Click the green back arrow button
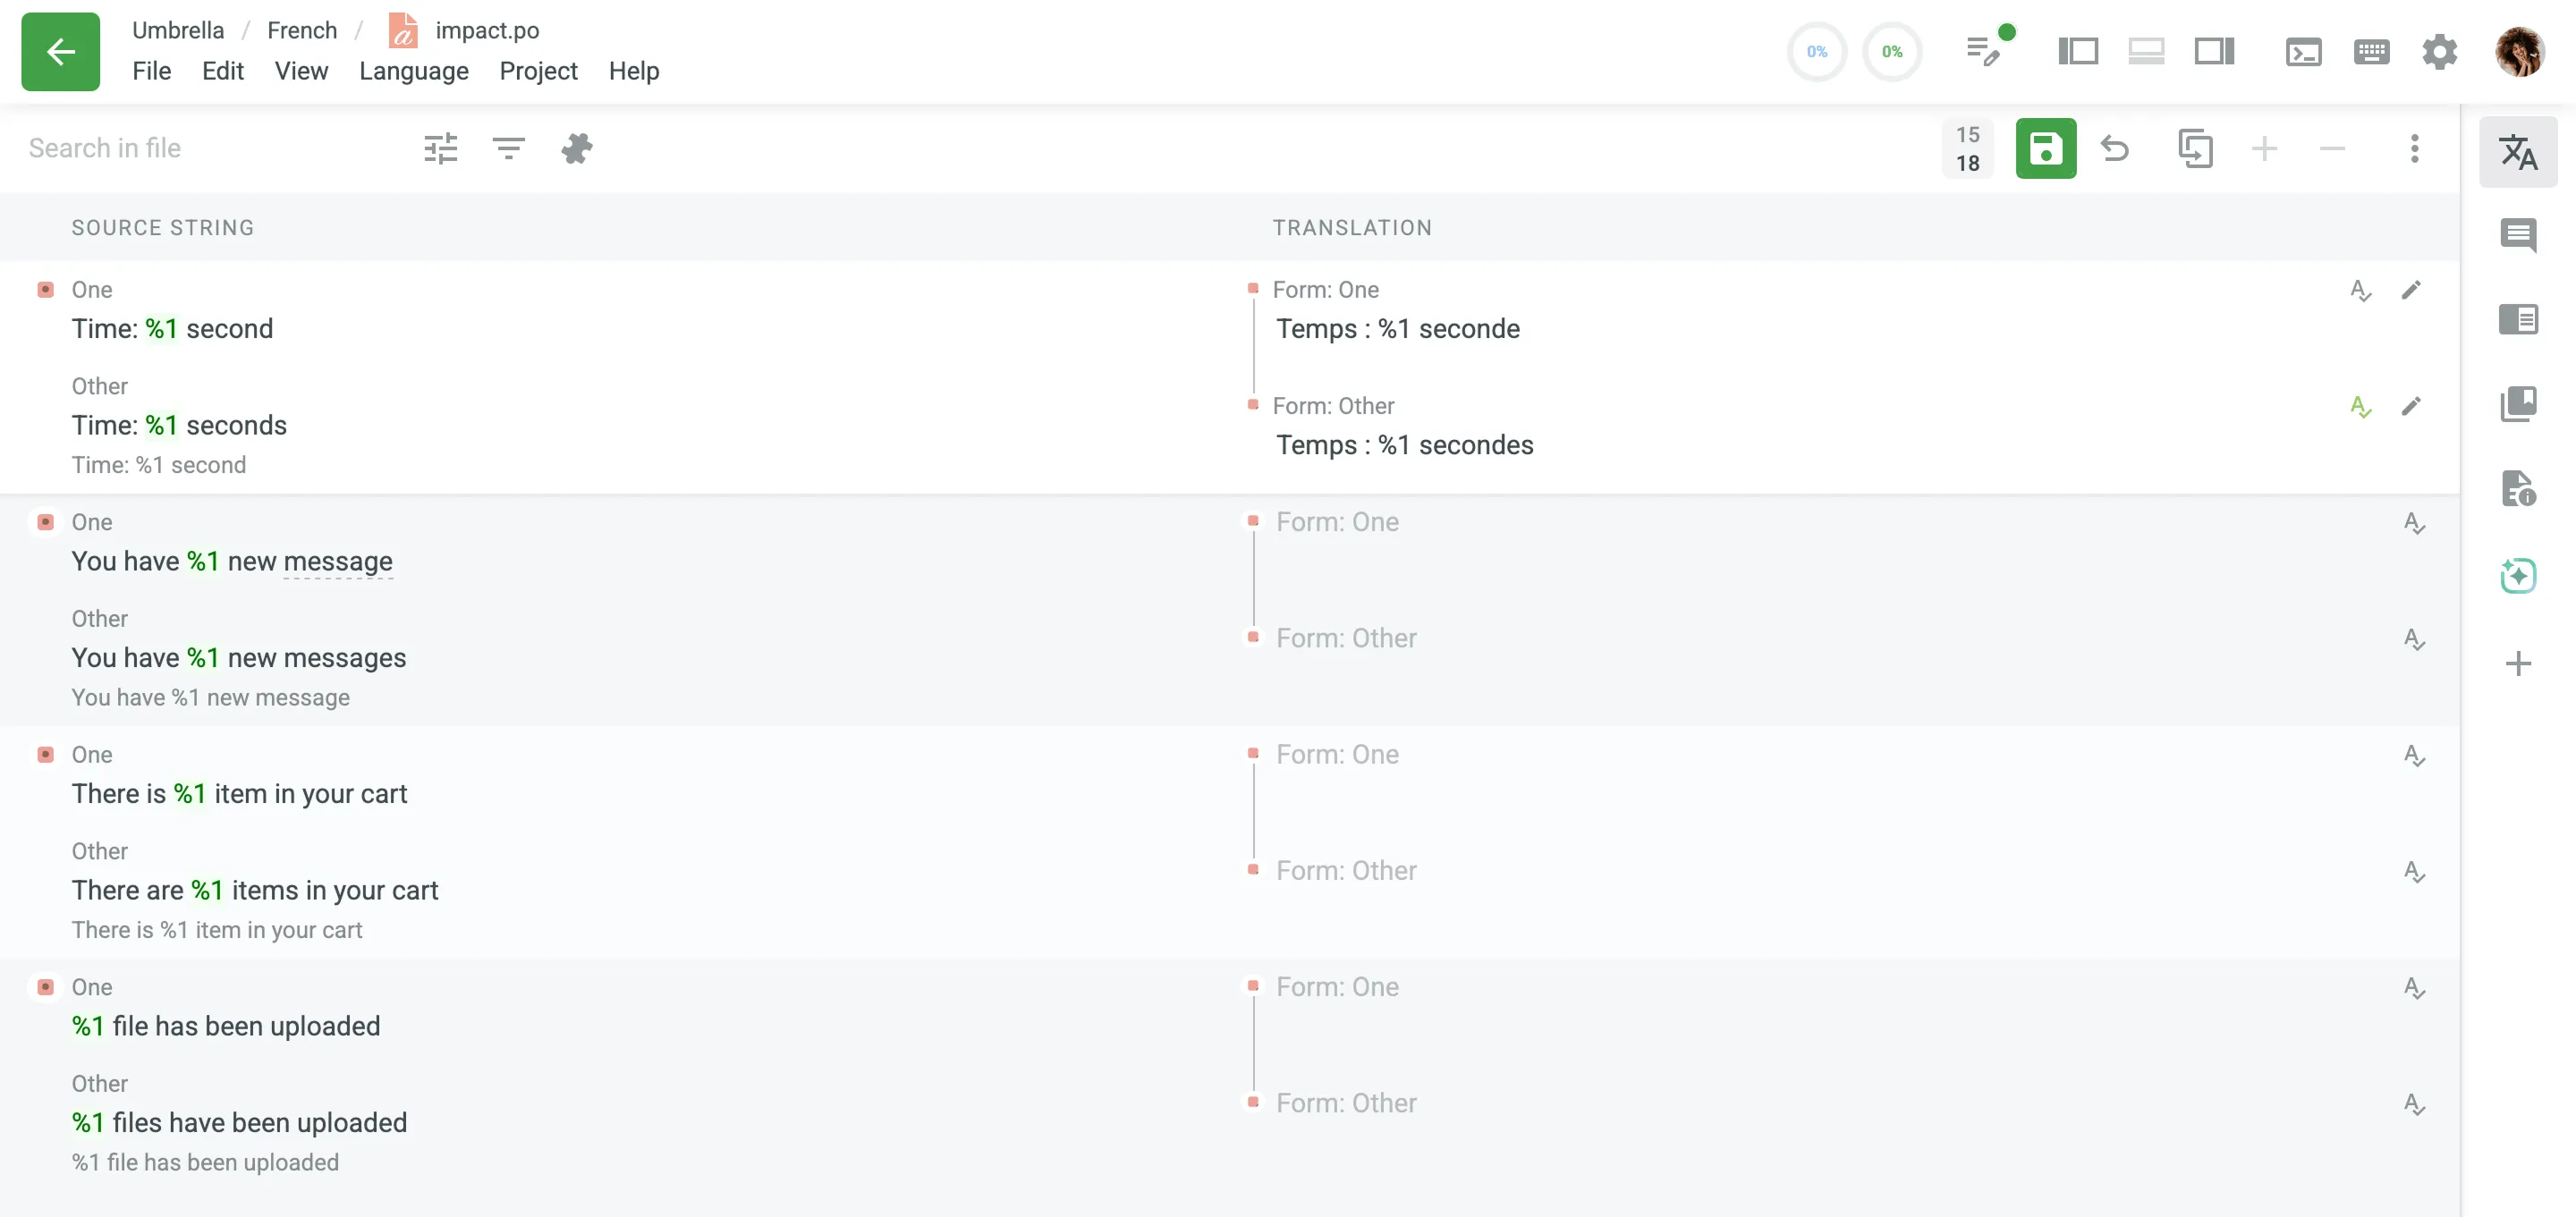The image size is (2576, 1217). pos(60,52)
